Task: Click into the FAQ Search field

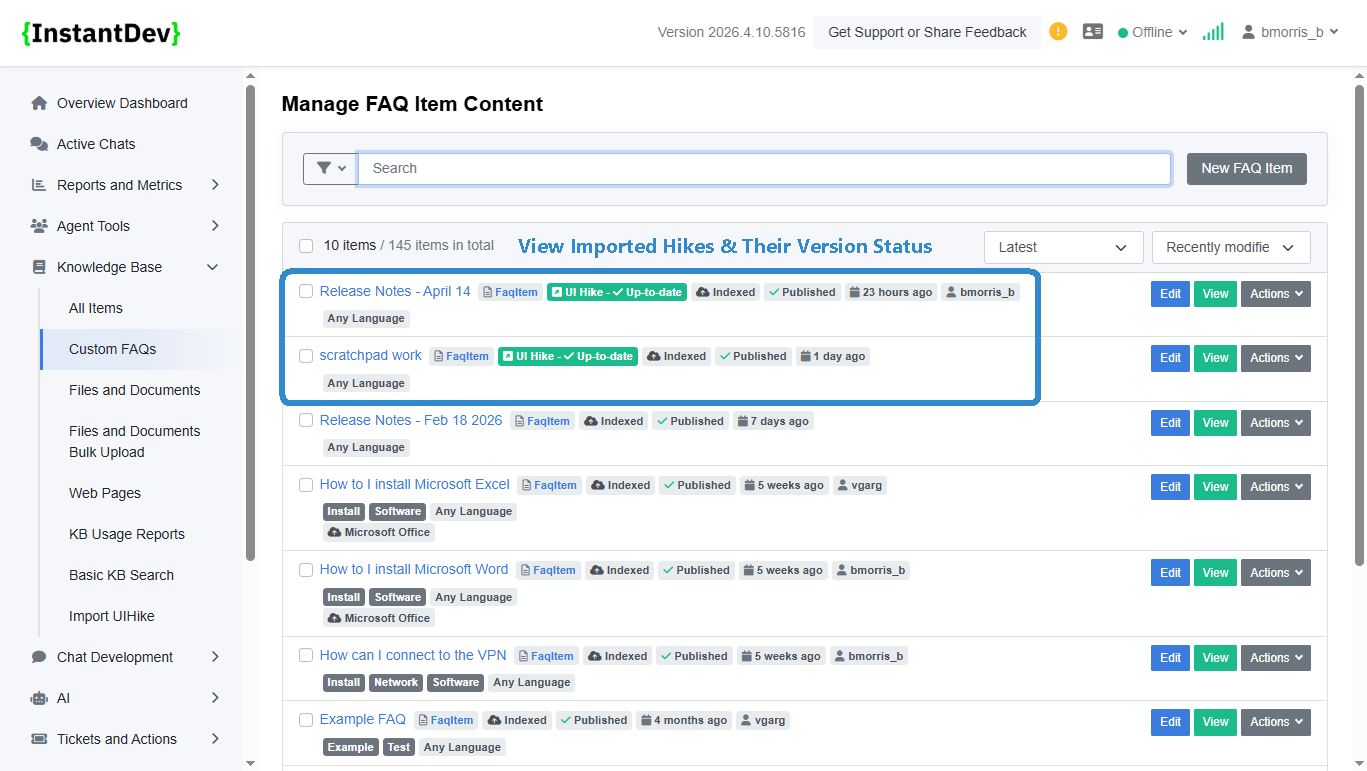Action: (764, 168)
